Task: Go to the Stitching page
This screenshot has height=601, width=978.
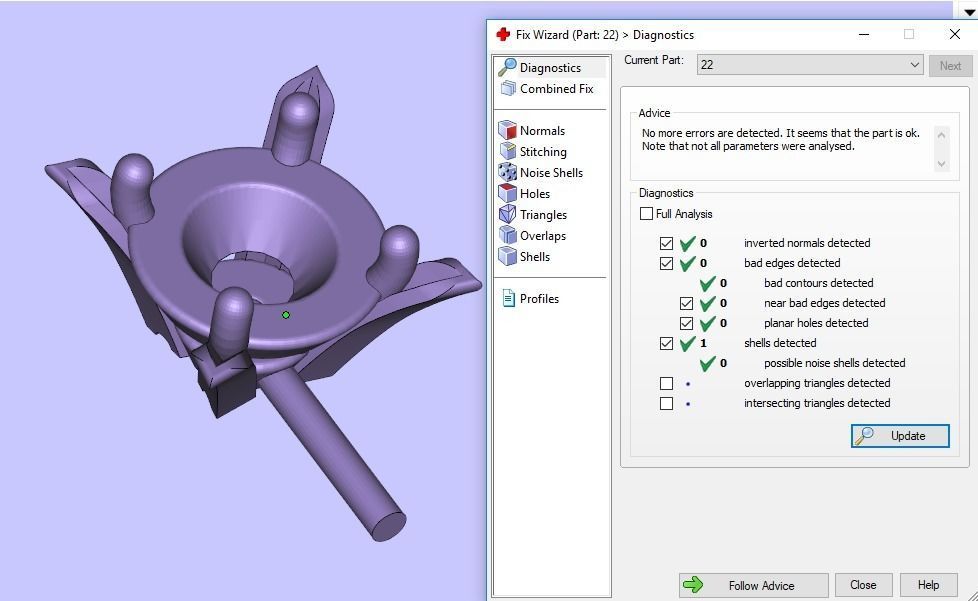Action: tap(543, 151)
